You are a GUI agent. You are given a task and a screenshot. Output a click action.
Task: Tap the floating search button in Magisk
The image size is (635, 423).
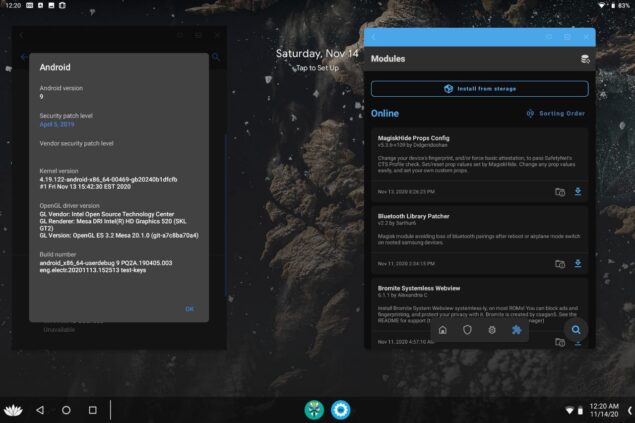575,329
